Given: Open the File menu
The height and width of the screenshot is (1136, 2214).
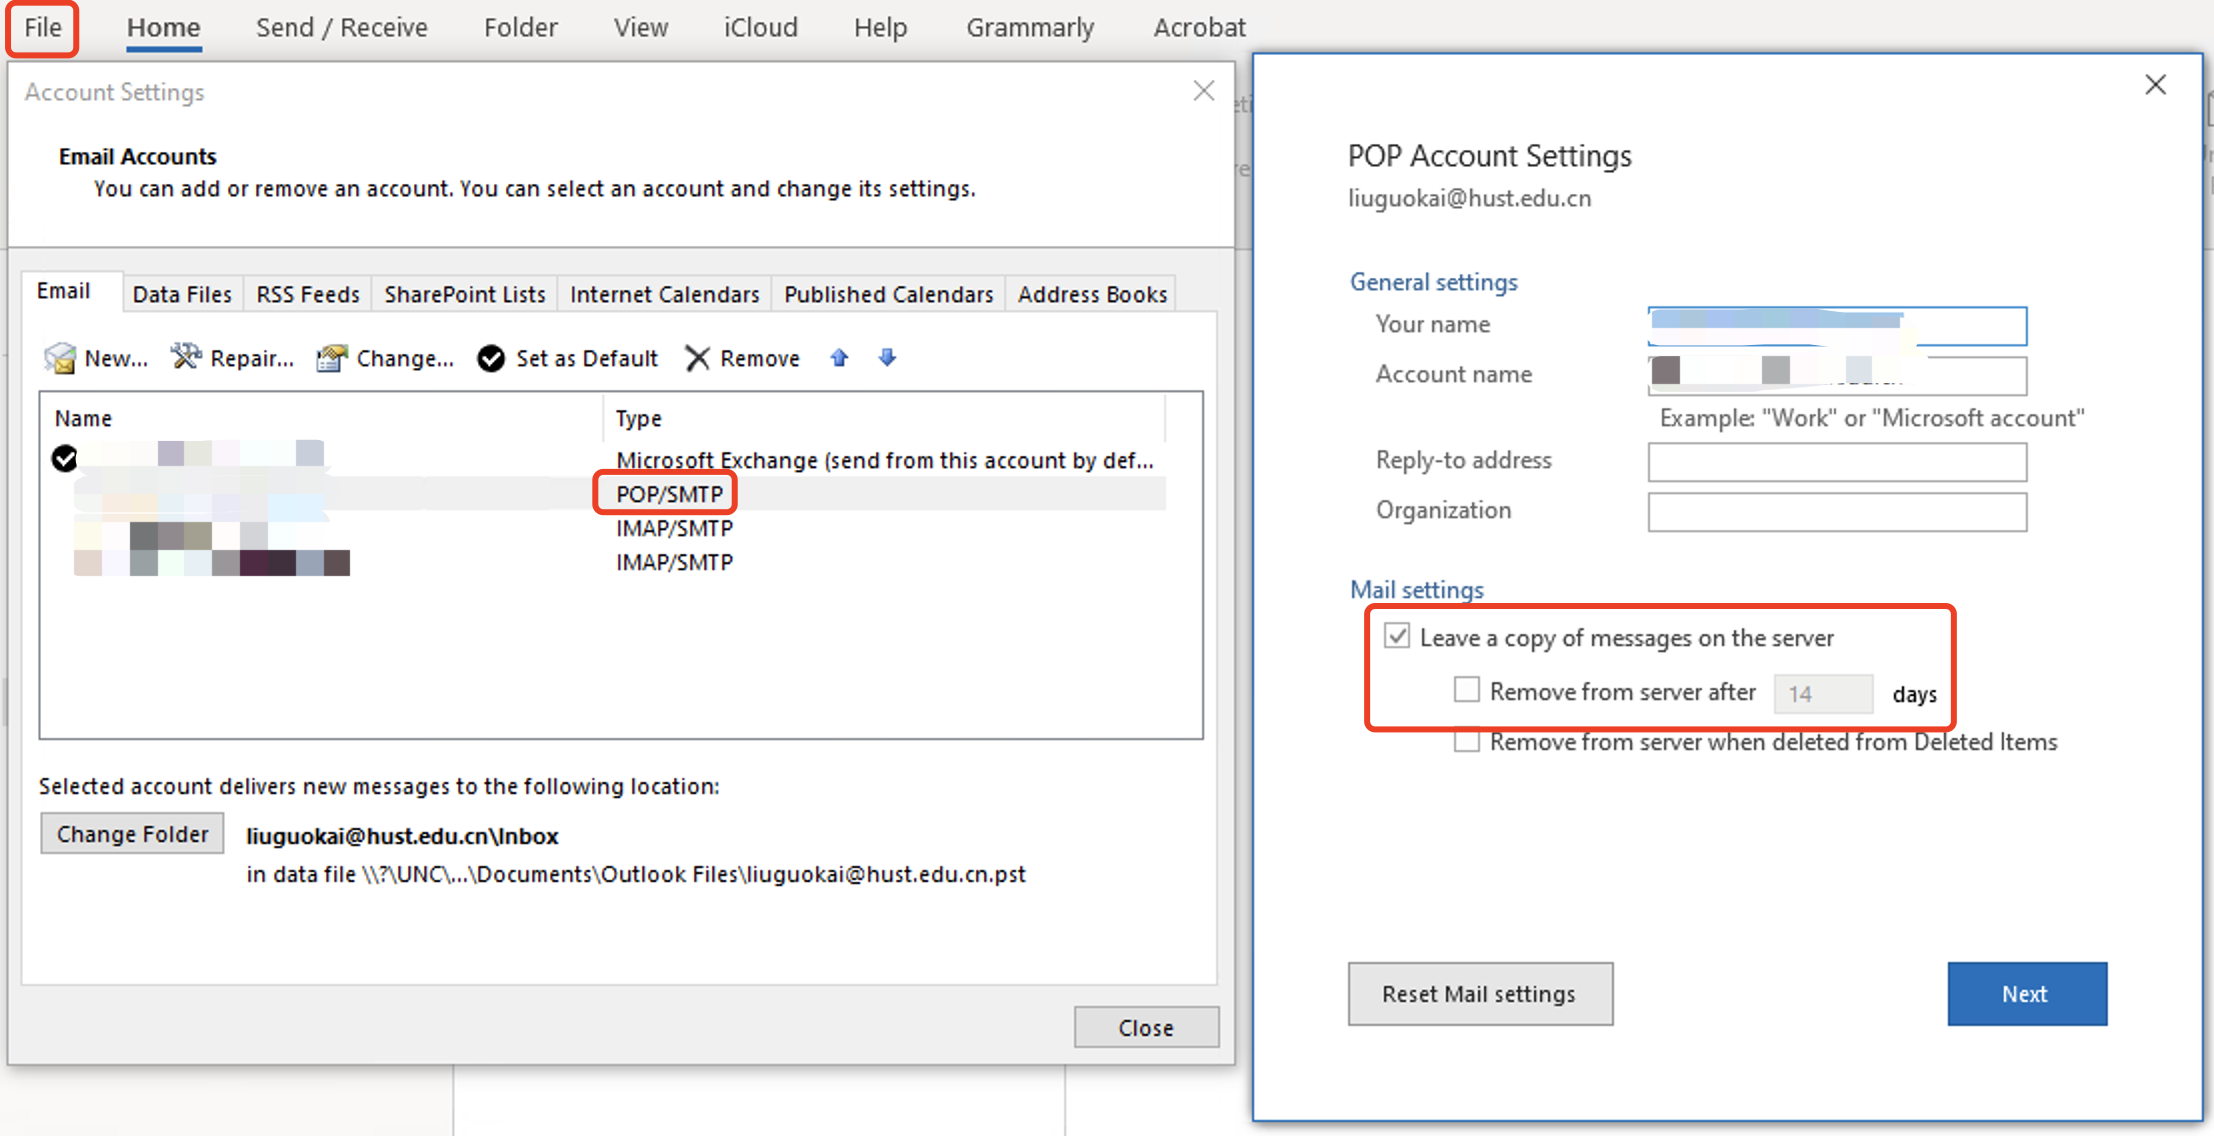Looking at the screenshot, I should (43, 28).
